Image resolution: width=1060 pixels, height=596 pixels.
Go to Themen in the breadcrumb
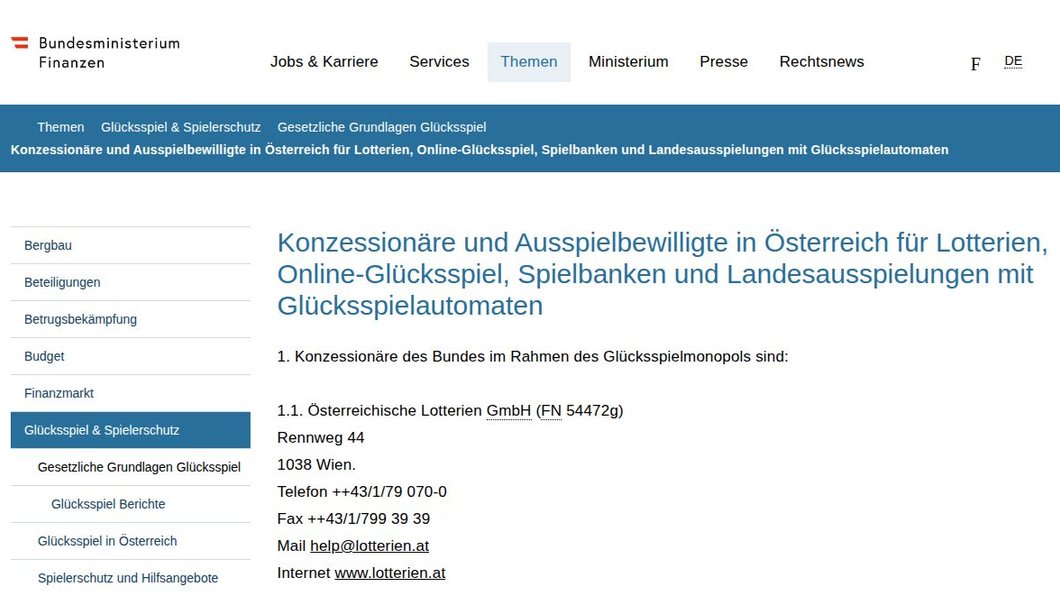point(61,127)
